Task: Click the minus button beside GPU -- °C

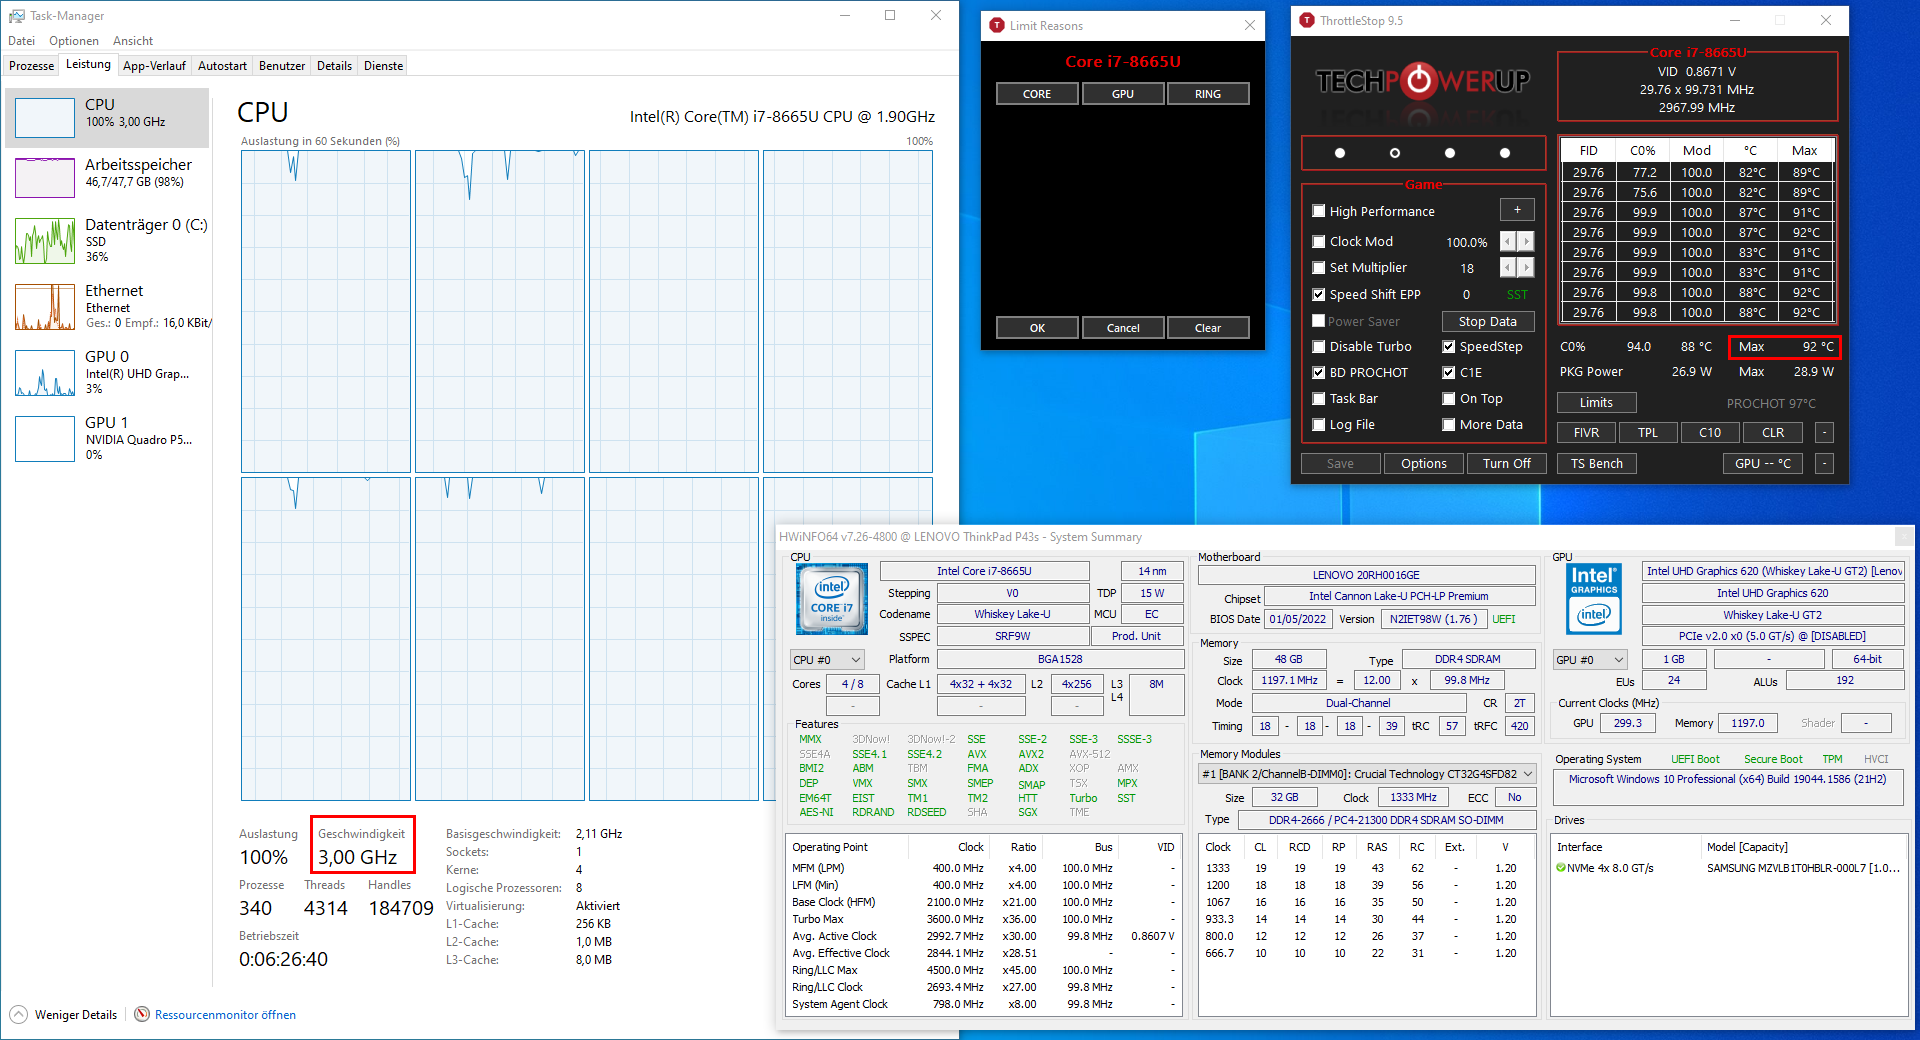Action: click(x=1825, y=463)
